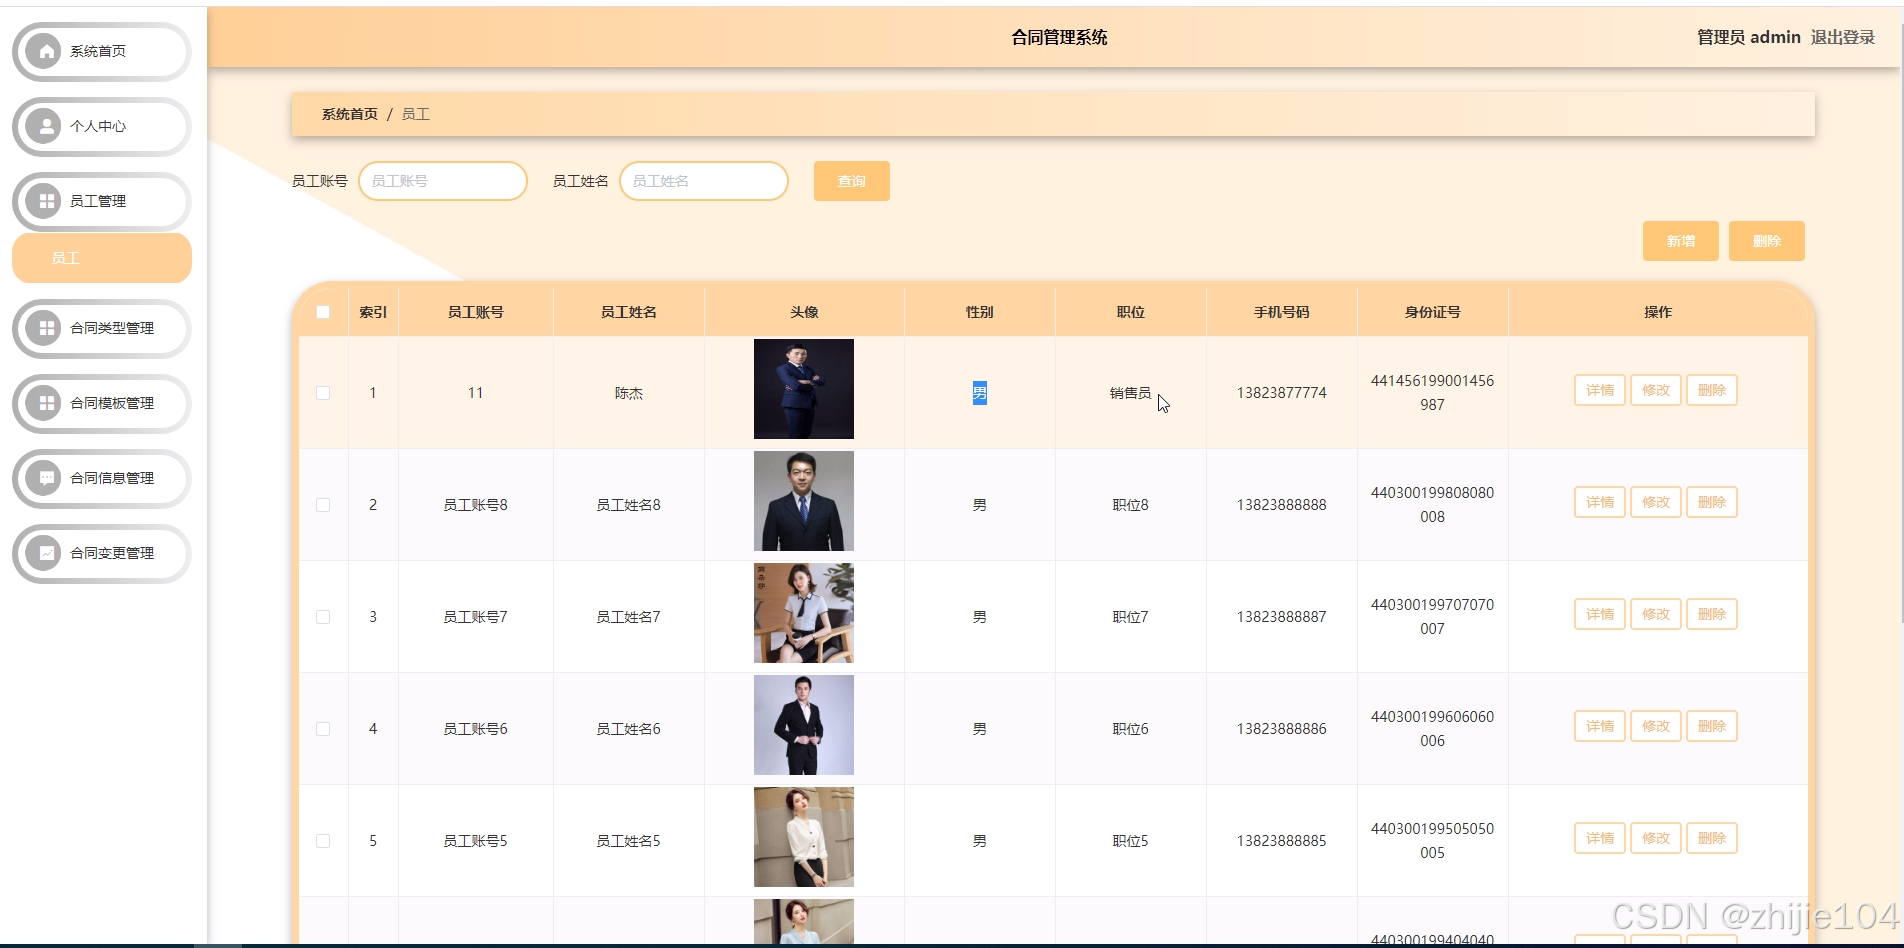
Task: Click 详情 for 员工姓名6
Action: [x=1600, y=726]
